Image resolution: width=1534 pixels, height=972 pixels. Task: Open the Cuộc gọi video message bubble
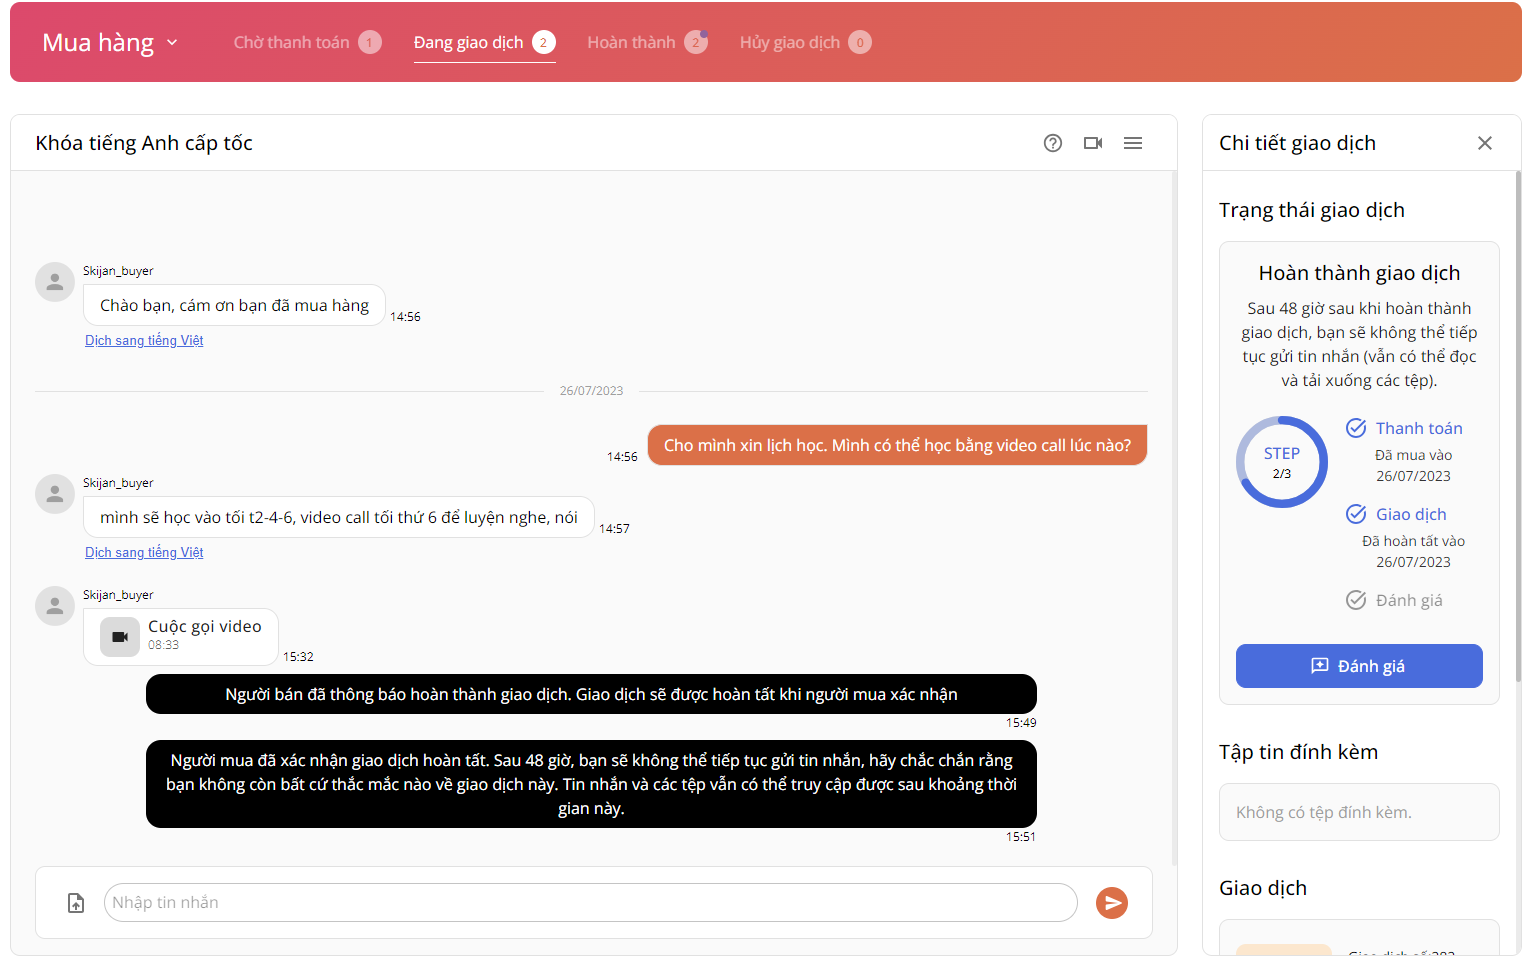[x=181, y=637]
